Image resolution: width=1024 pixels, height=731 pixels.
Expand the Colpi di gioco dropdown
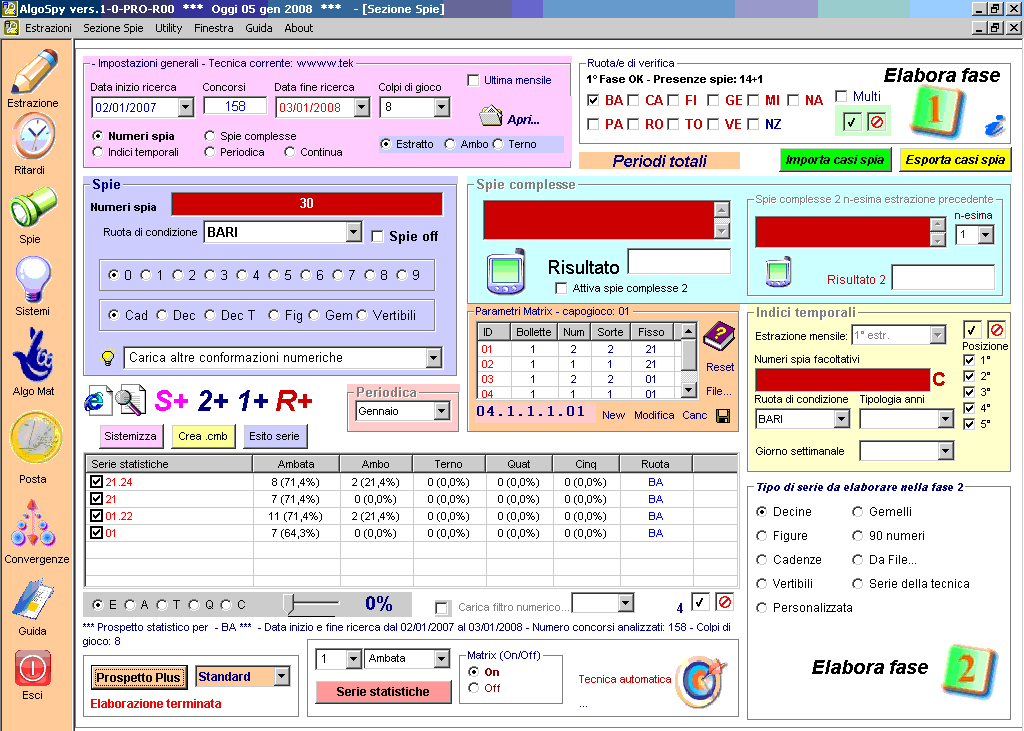click(442, 107)
